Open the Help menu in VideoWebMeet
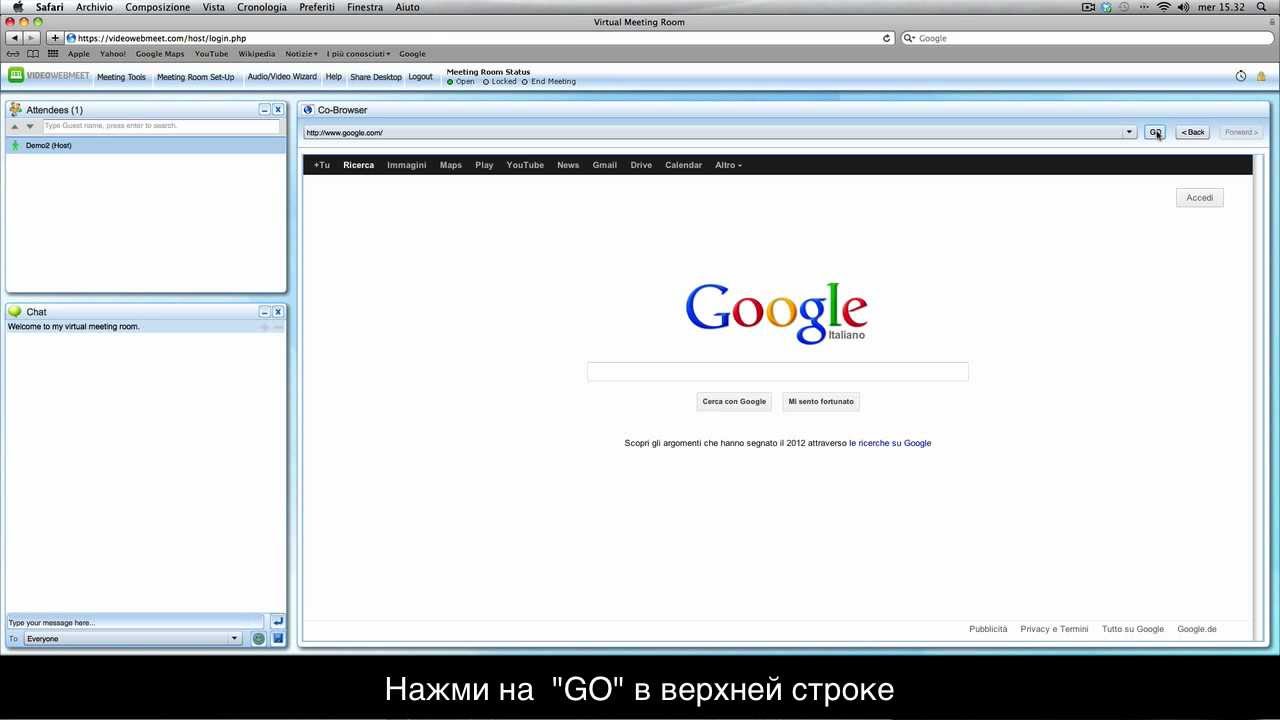Image resolution: width=1280 pixels, height=720 pixels. pyautogui.click(x=333, y=77)
